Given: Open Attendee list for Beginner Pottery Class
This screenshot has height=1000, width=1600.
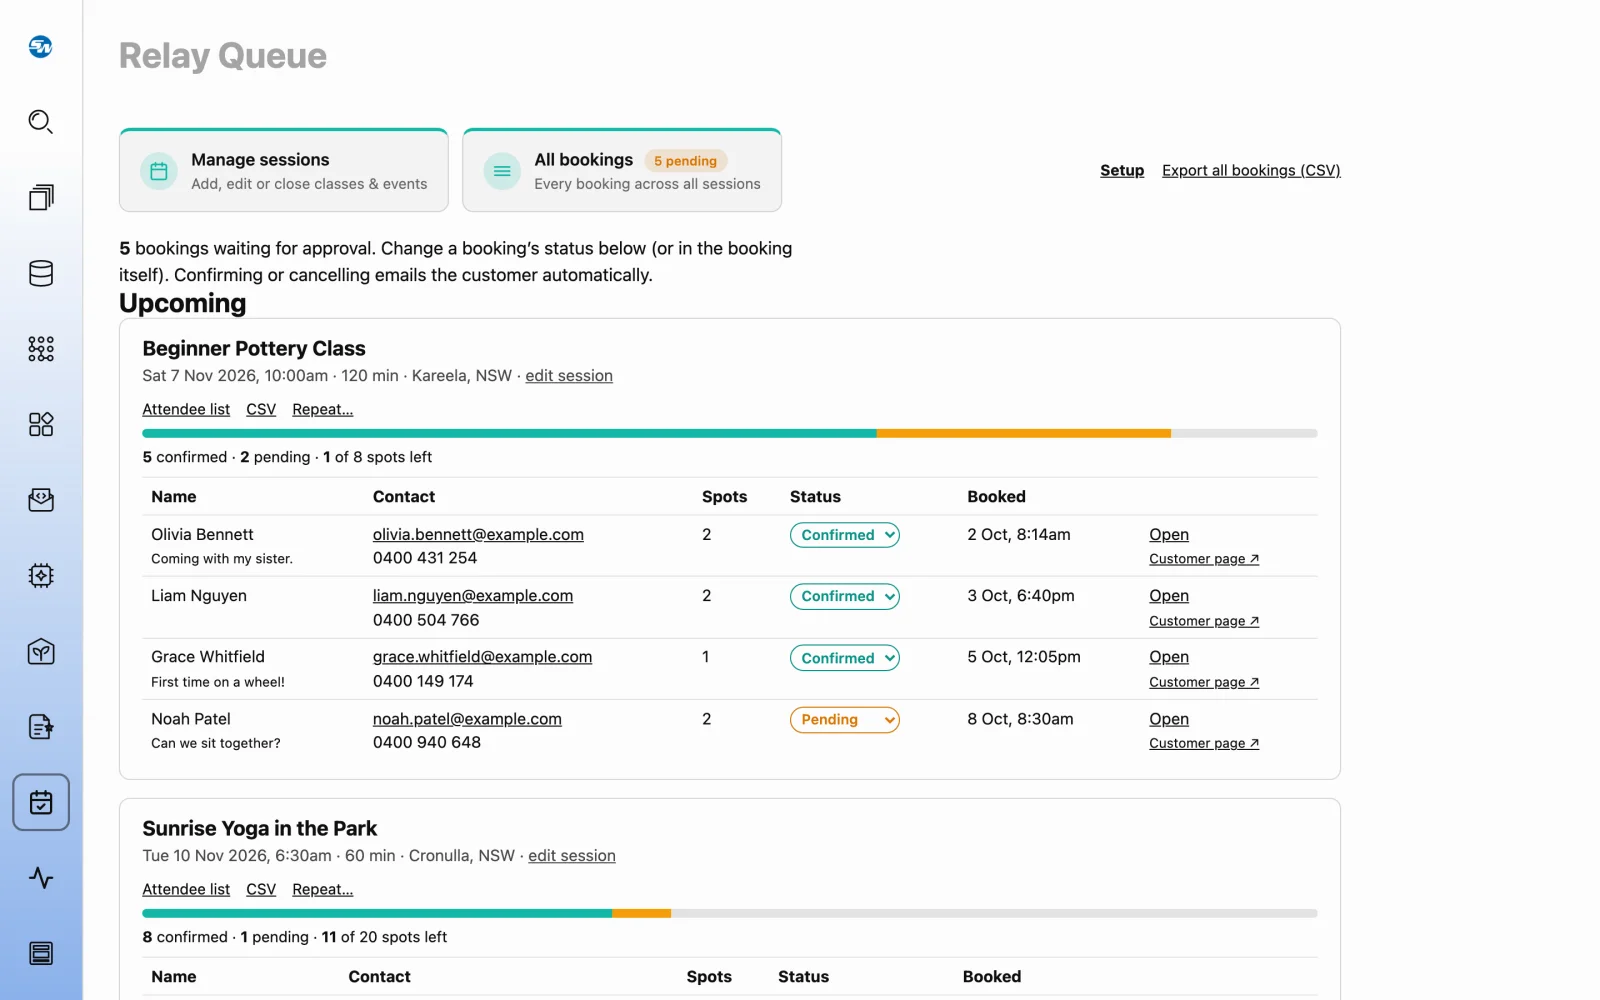Looking at the screenshot, I should pos(186,409).
